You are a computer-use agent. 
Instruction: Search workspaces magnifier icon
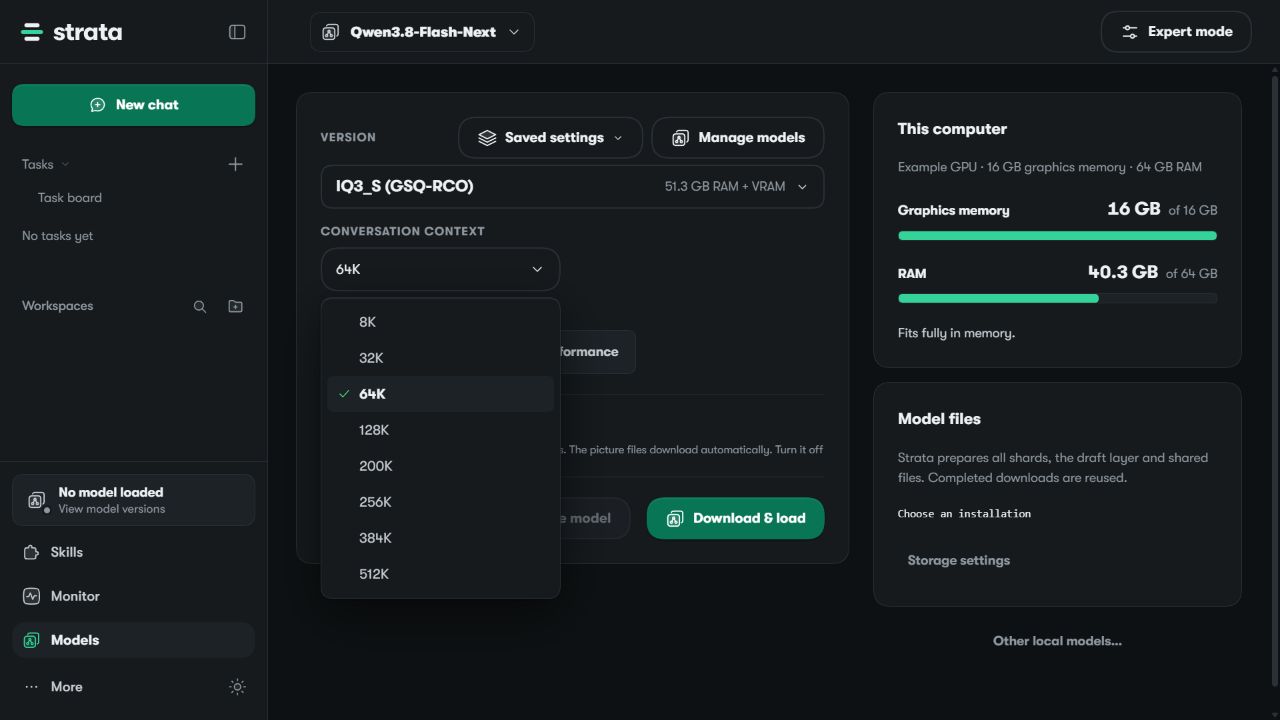[x=200, y=306]
